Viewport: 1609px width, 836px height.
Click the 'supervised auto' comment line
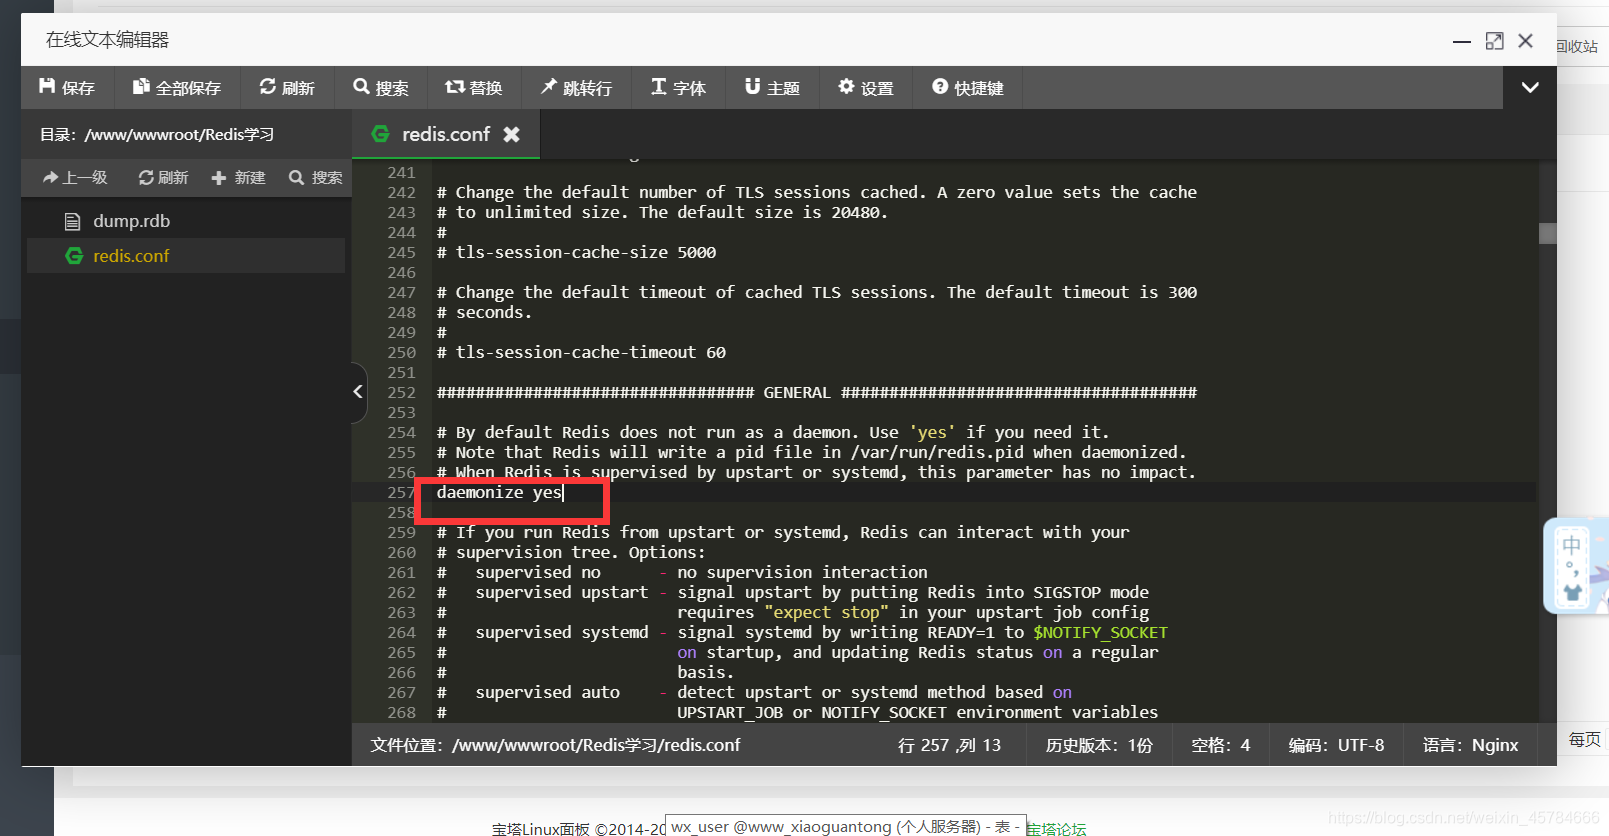point(754,692)
